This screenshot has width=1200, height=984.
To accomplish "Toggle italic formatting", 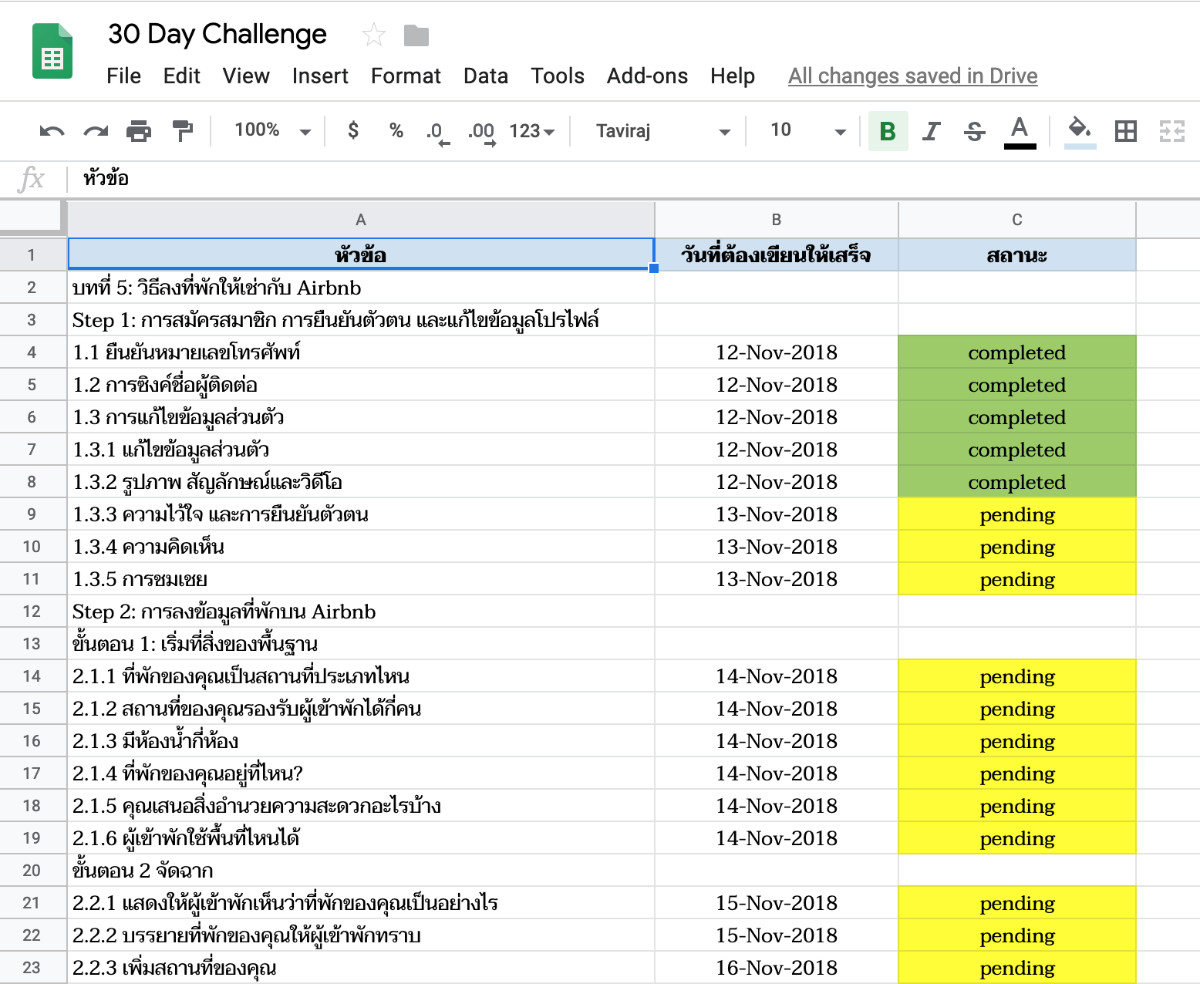I will 932,131.
